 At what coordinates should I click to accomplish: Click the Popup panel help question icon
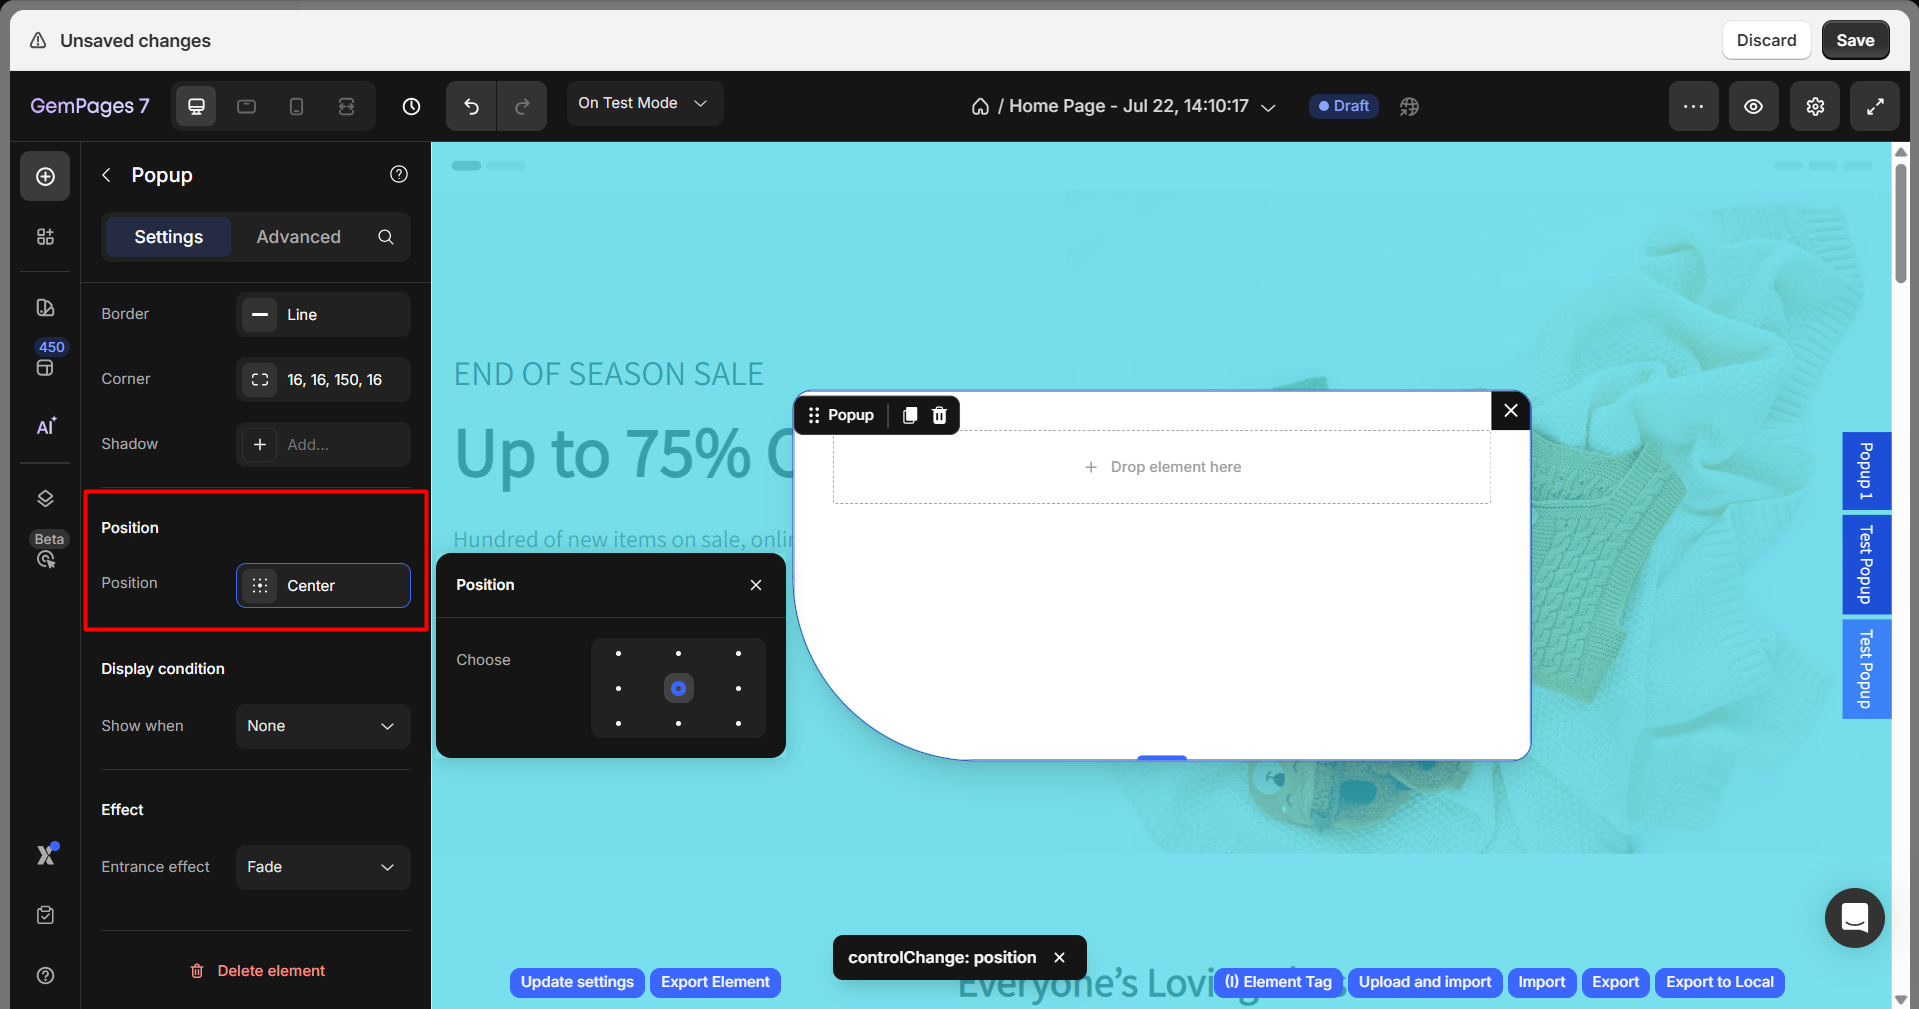(399, 174)
